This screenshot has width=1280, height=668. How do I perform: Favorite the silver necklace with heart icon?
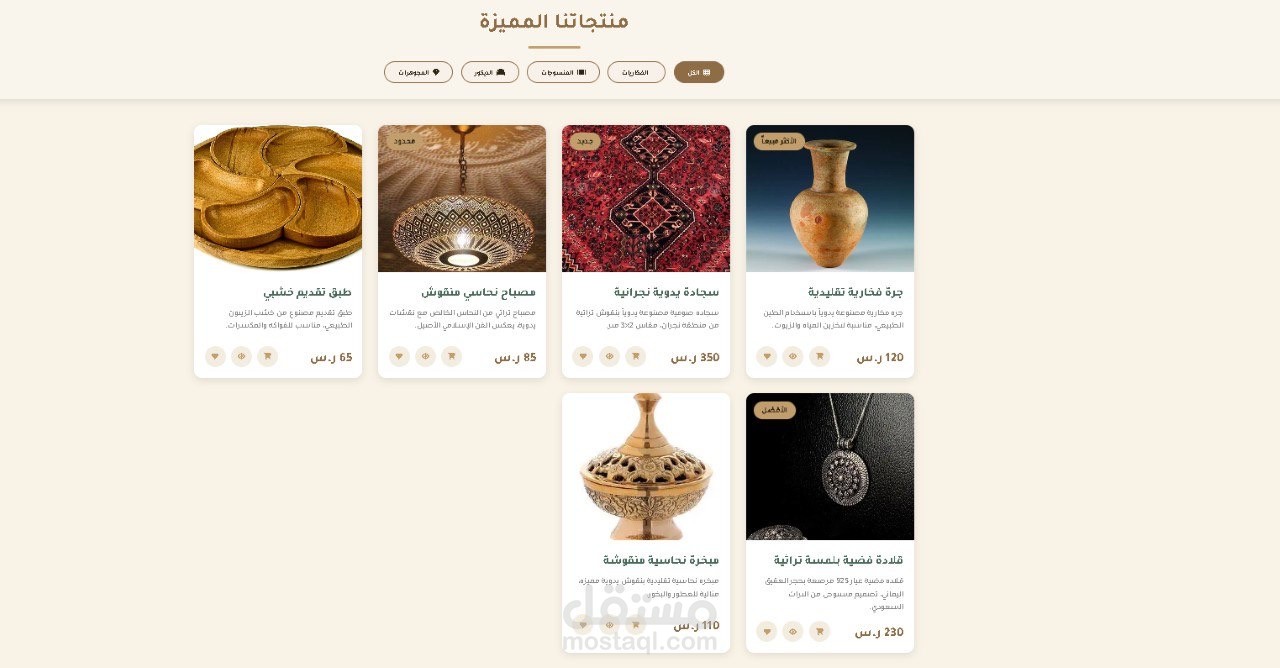click(x=767, y=631)
